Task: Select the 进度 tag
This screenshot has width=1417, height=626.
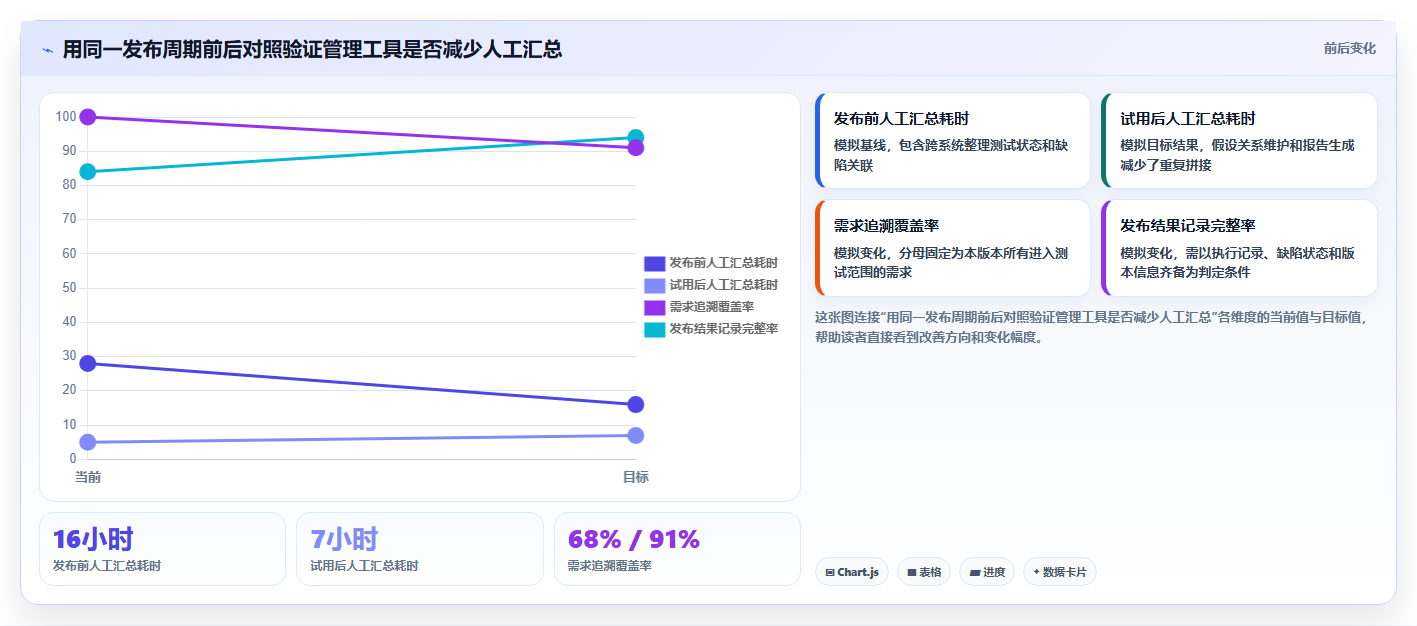Action: click(987, 572)
